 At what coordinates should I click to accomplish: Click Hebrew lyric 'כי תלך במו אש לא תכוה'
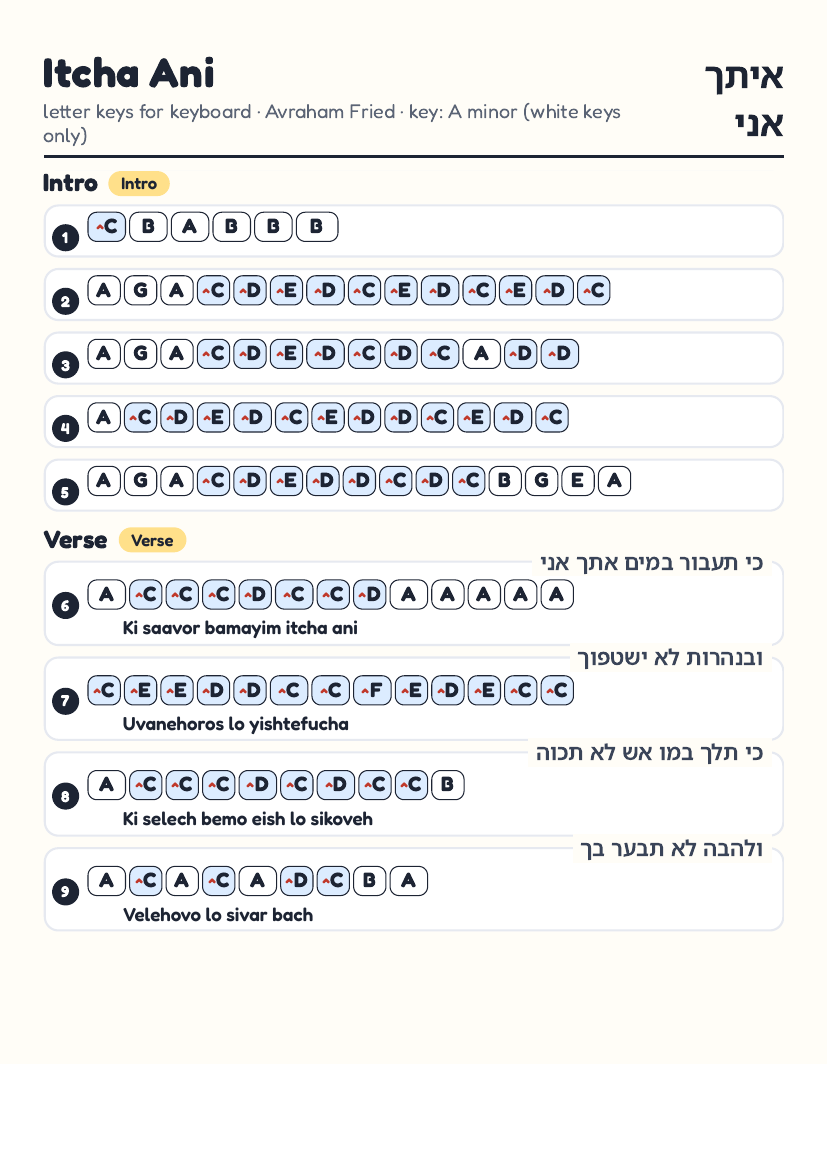click(649, 753)
